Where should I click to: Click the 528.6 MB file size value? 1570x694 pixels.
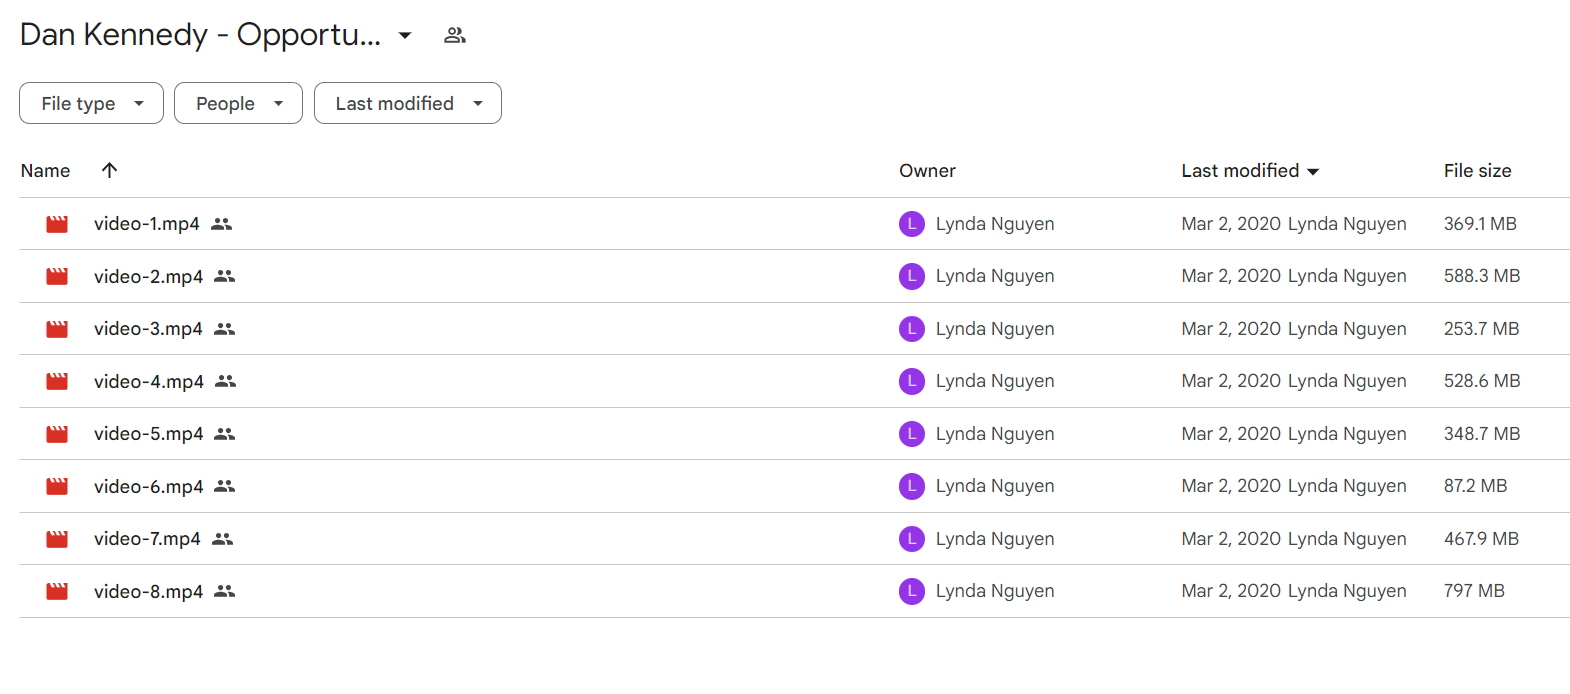coord(1482,381)
